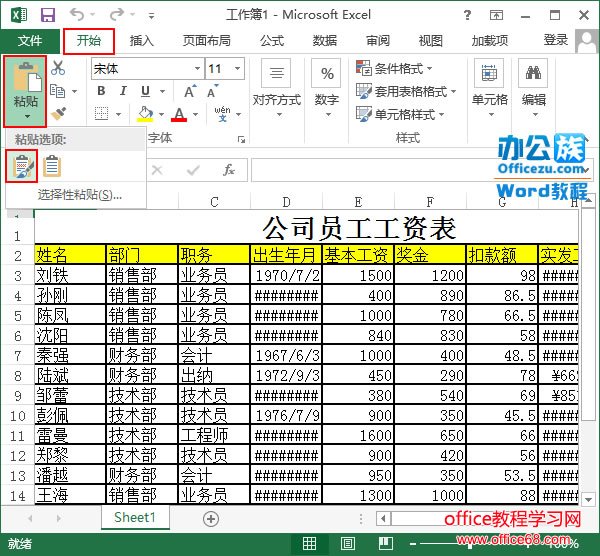Click the Borders icon
Viewport: 600px width, 556px height.
[x=101, y=114]
